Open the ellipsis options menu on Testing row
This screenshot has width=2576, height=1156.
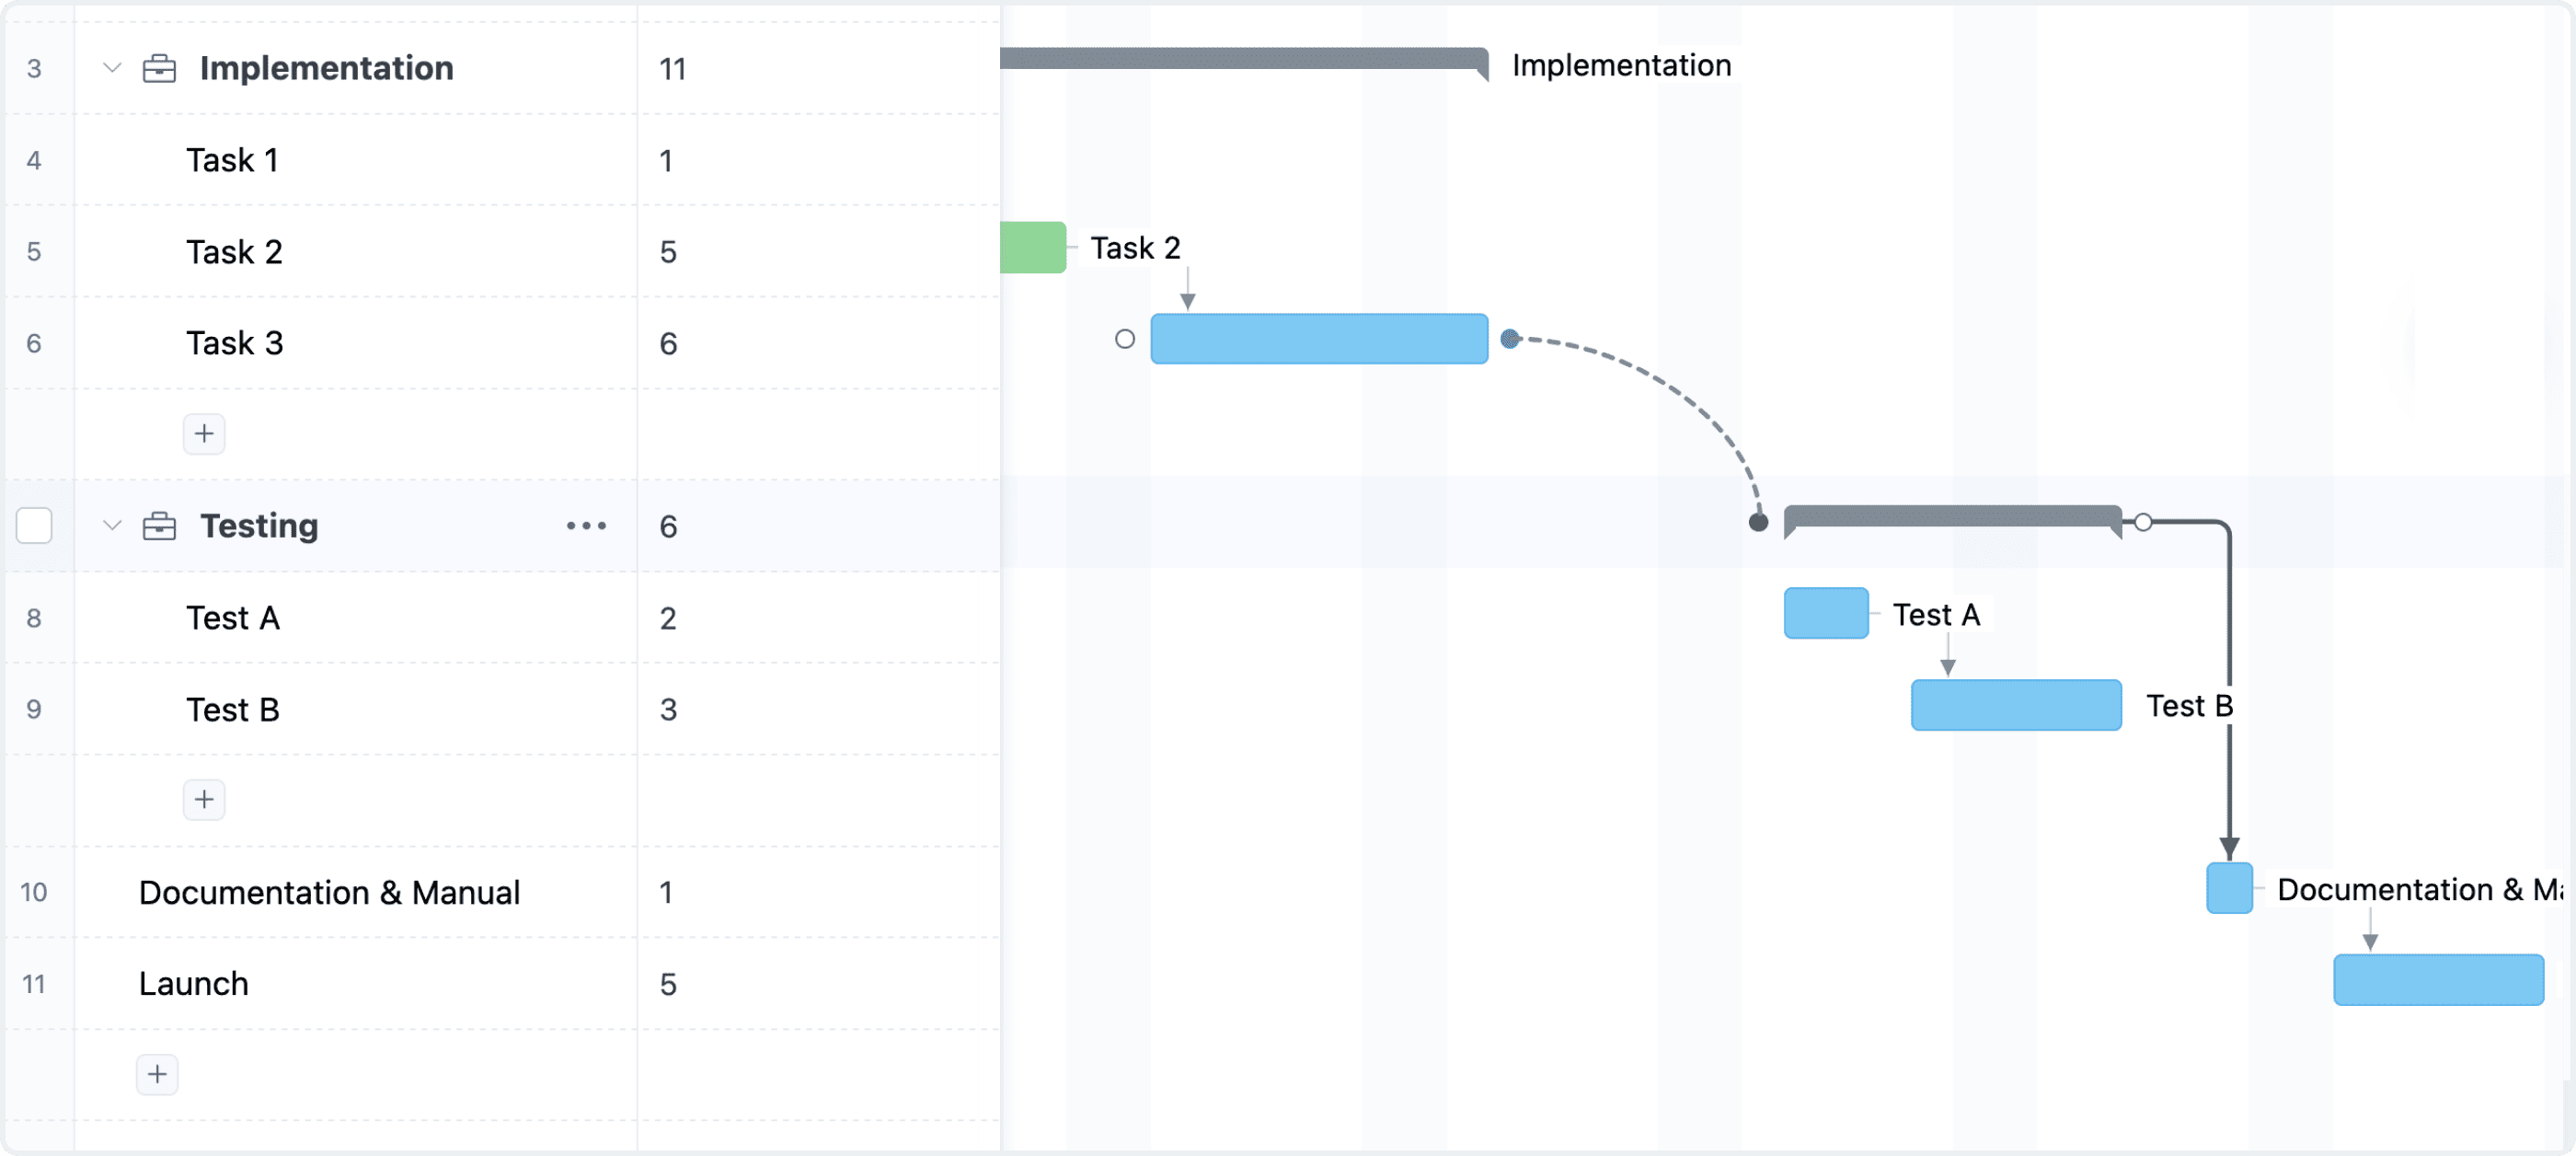coord(586,525)
